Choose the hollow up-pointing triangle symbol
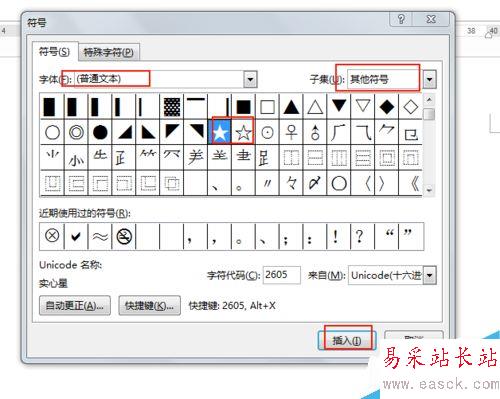The width and height of the screenshot is (500, 399). 315,107
